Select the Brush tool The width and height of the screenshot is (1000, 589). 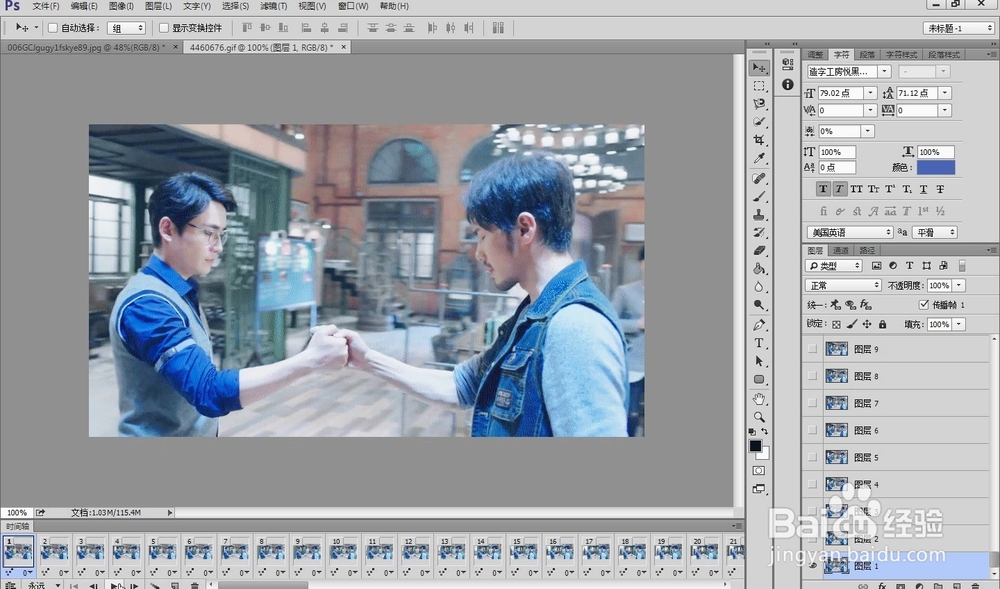(758, 196)
